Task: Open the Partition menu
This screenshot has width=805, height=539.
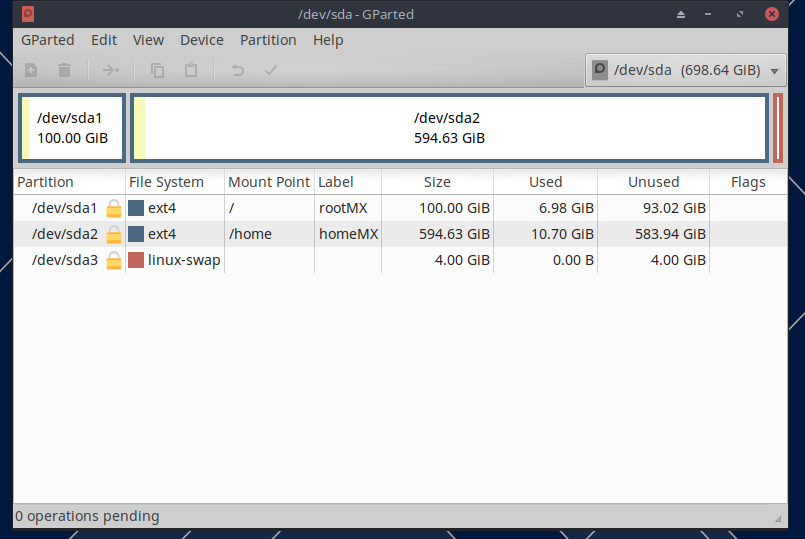Action: [x=268, y=40]
